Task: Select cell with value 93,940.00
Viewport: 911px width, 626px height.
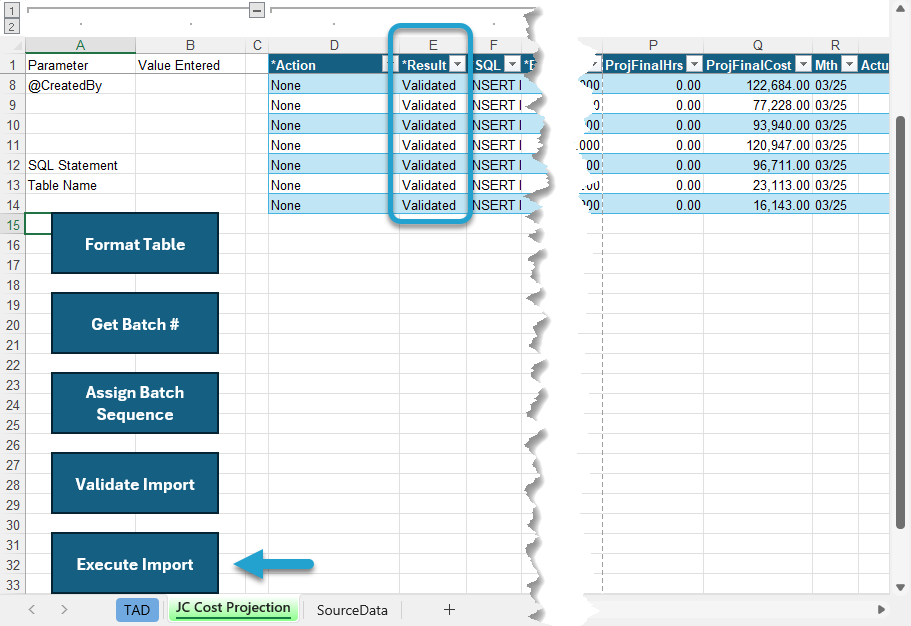Action: [758, 126]
